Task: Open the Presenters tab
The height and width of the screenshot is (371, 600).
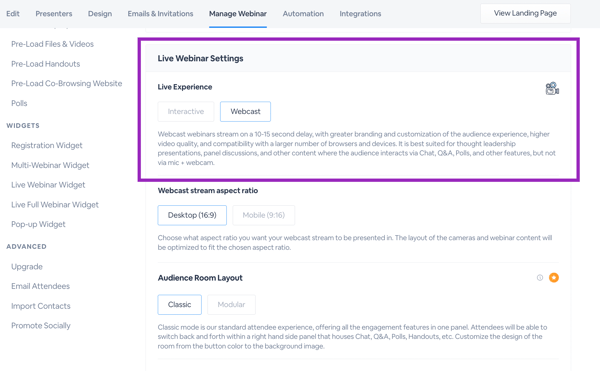Action: 54,14
